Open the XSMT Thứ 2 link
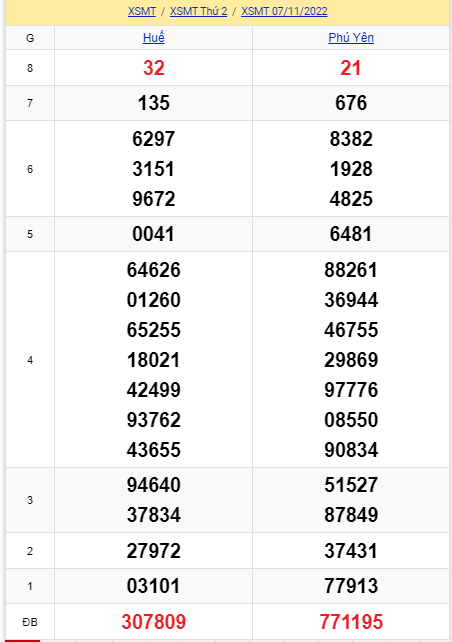452x642 pixels. 199,11
